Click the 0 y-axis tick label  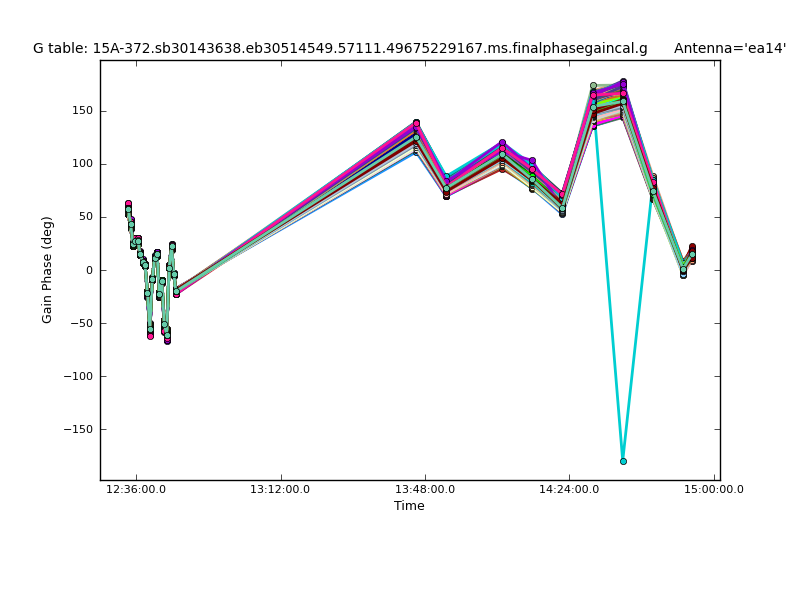(89, 270)
